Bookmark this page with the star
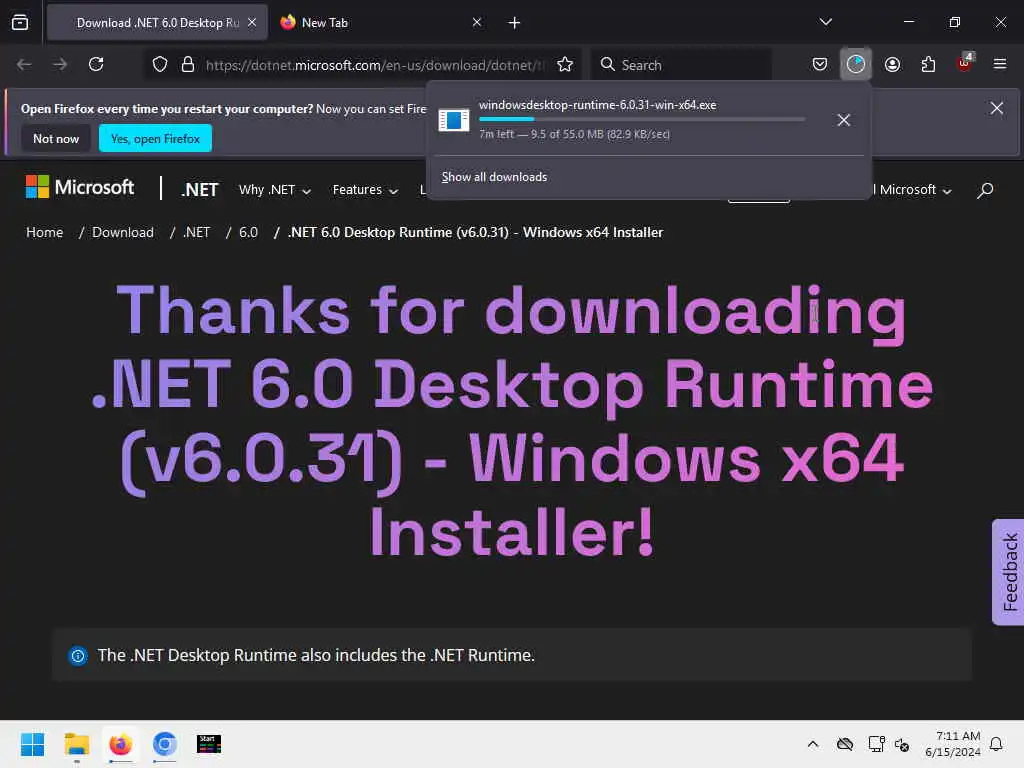Viewport: 1024px width, 768px height. pos(565,64)
